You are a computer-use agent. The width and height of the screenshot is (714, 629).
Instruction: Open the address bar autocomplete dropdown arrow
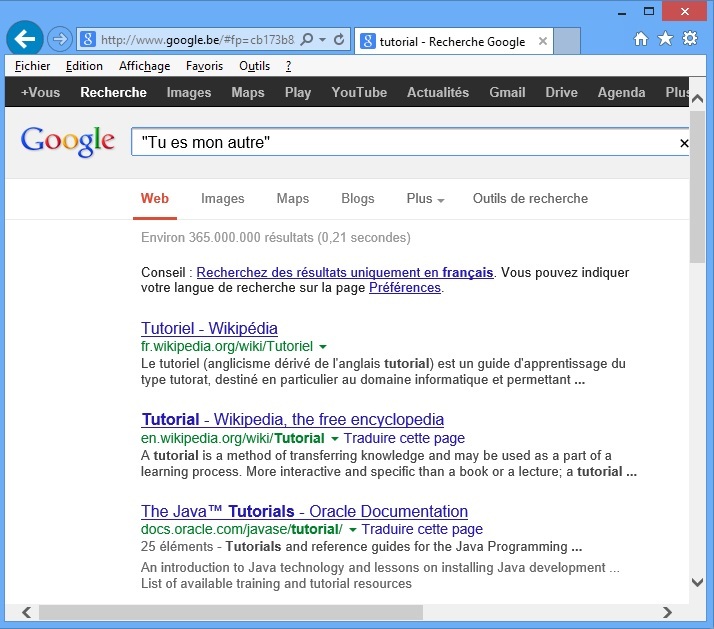coord(322,40)
